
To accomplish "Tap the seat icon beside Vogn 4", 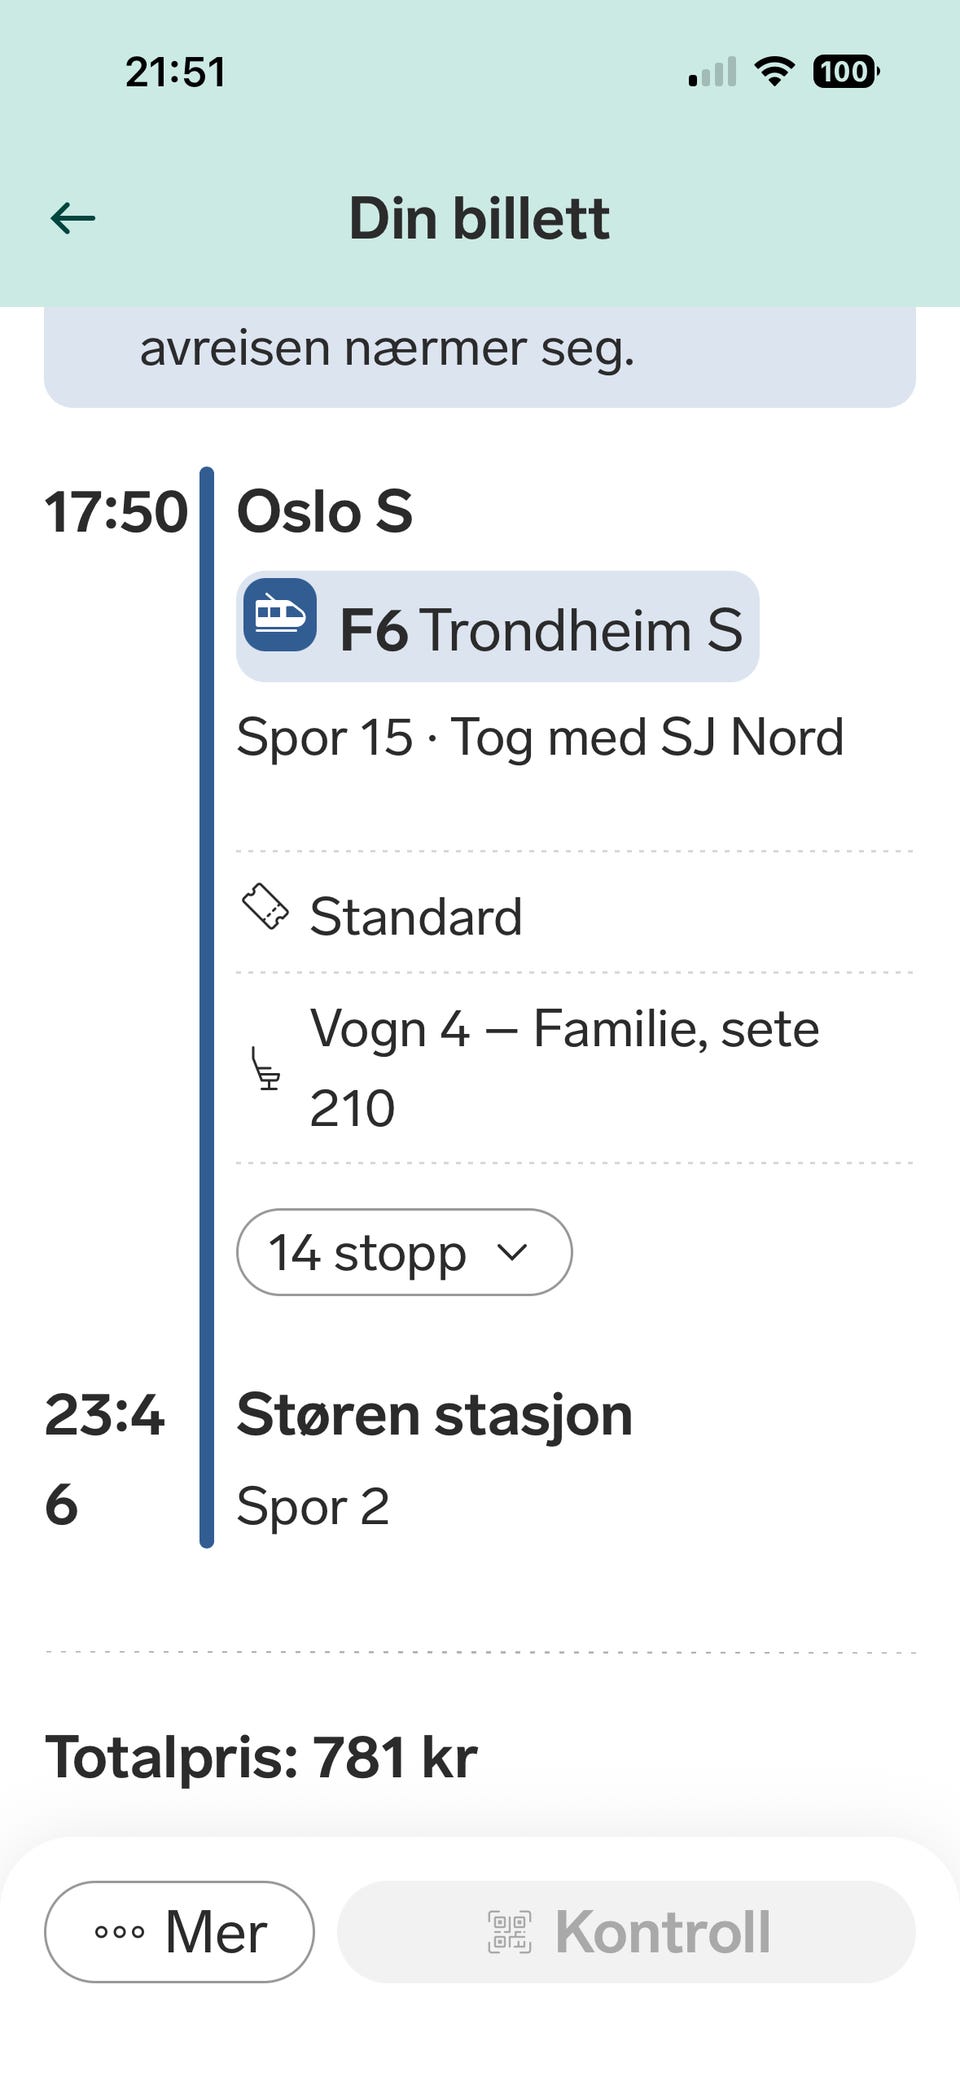I will point(265,1068).
